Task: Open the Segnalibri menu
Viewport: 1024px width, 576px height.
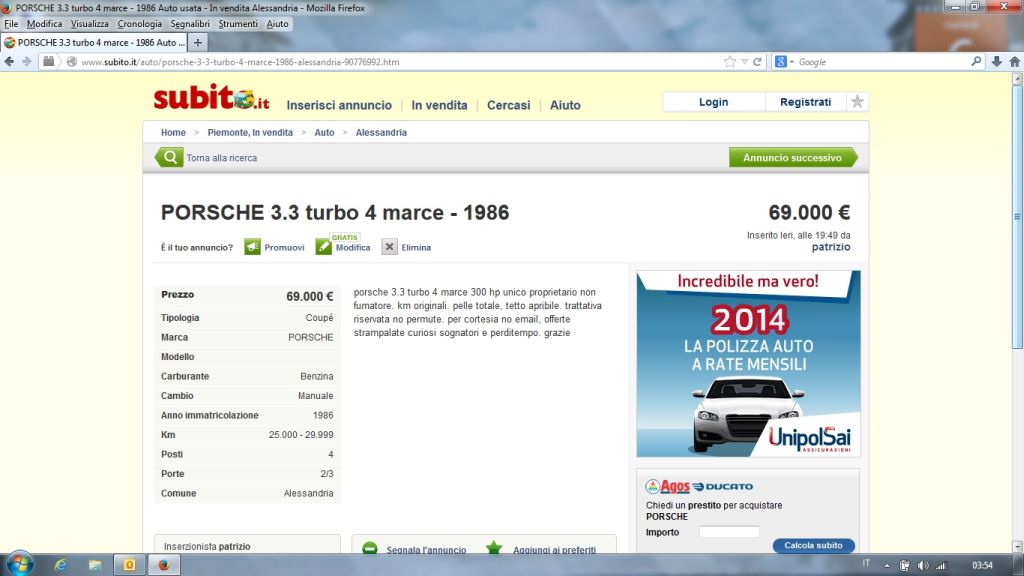Action: click(x=190, y=24)
